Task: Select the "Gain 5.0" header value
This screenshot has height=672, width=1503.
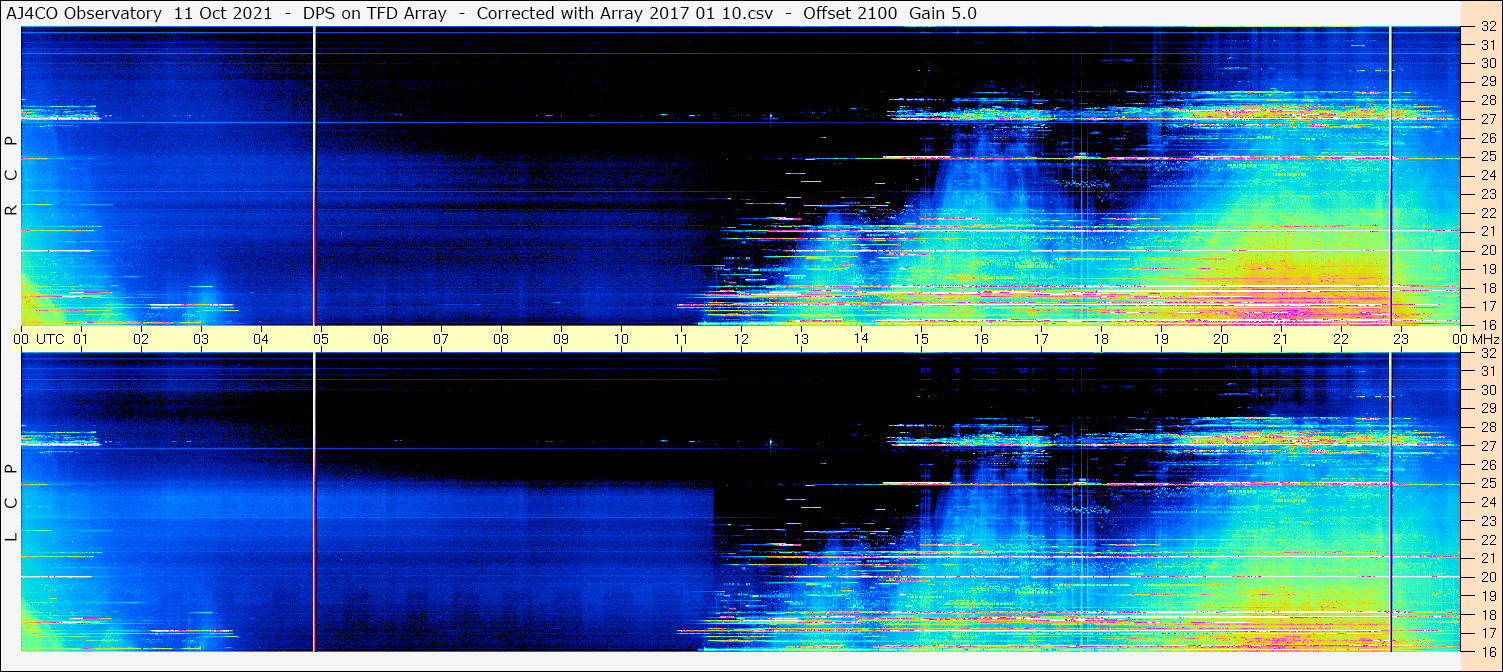Action: (x=943, y=13)
